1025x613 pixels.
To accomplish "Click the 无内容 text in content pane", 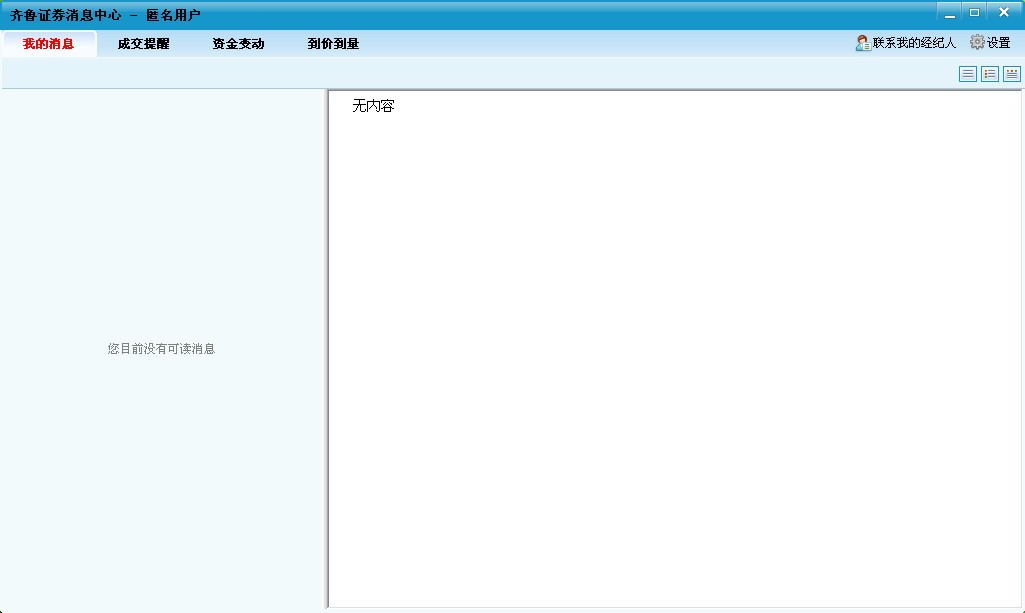I will coord(373,106).
